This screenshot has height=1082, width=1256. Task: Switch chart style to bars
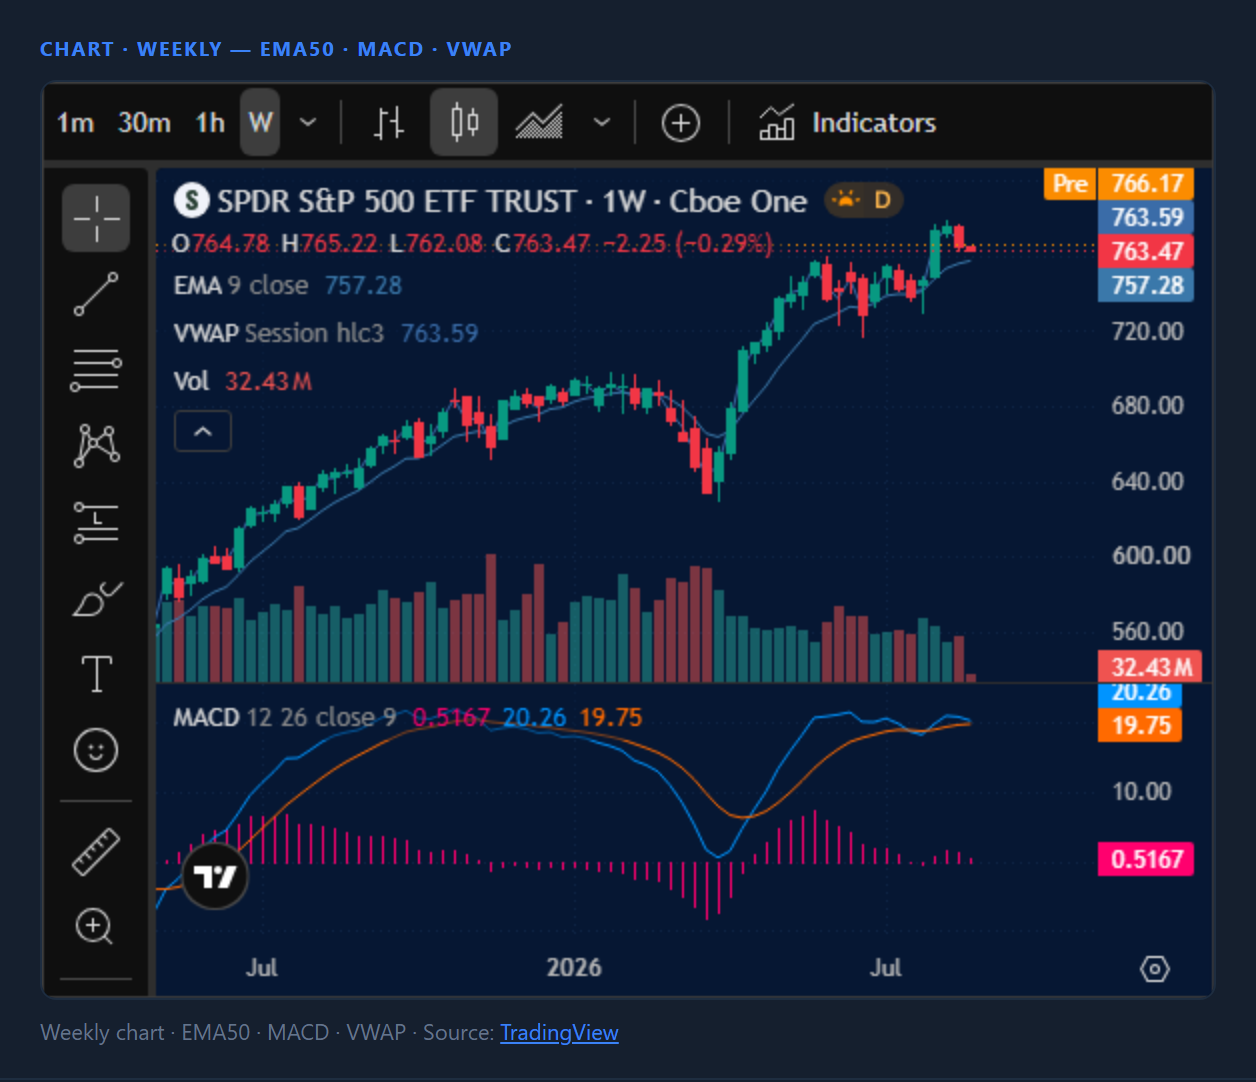pos(389,123)
